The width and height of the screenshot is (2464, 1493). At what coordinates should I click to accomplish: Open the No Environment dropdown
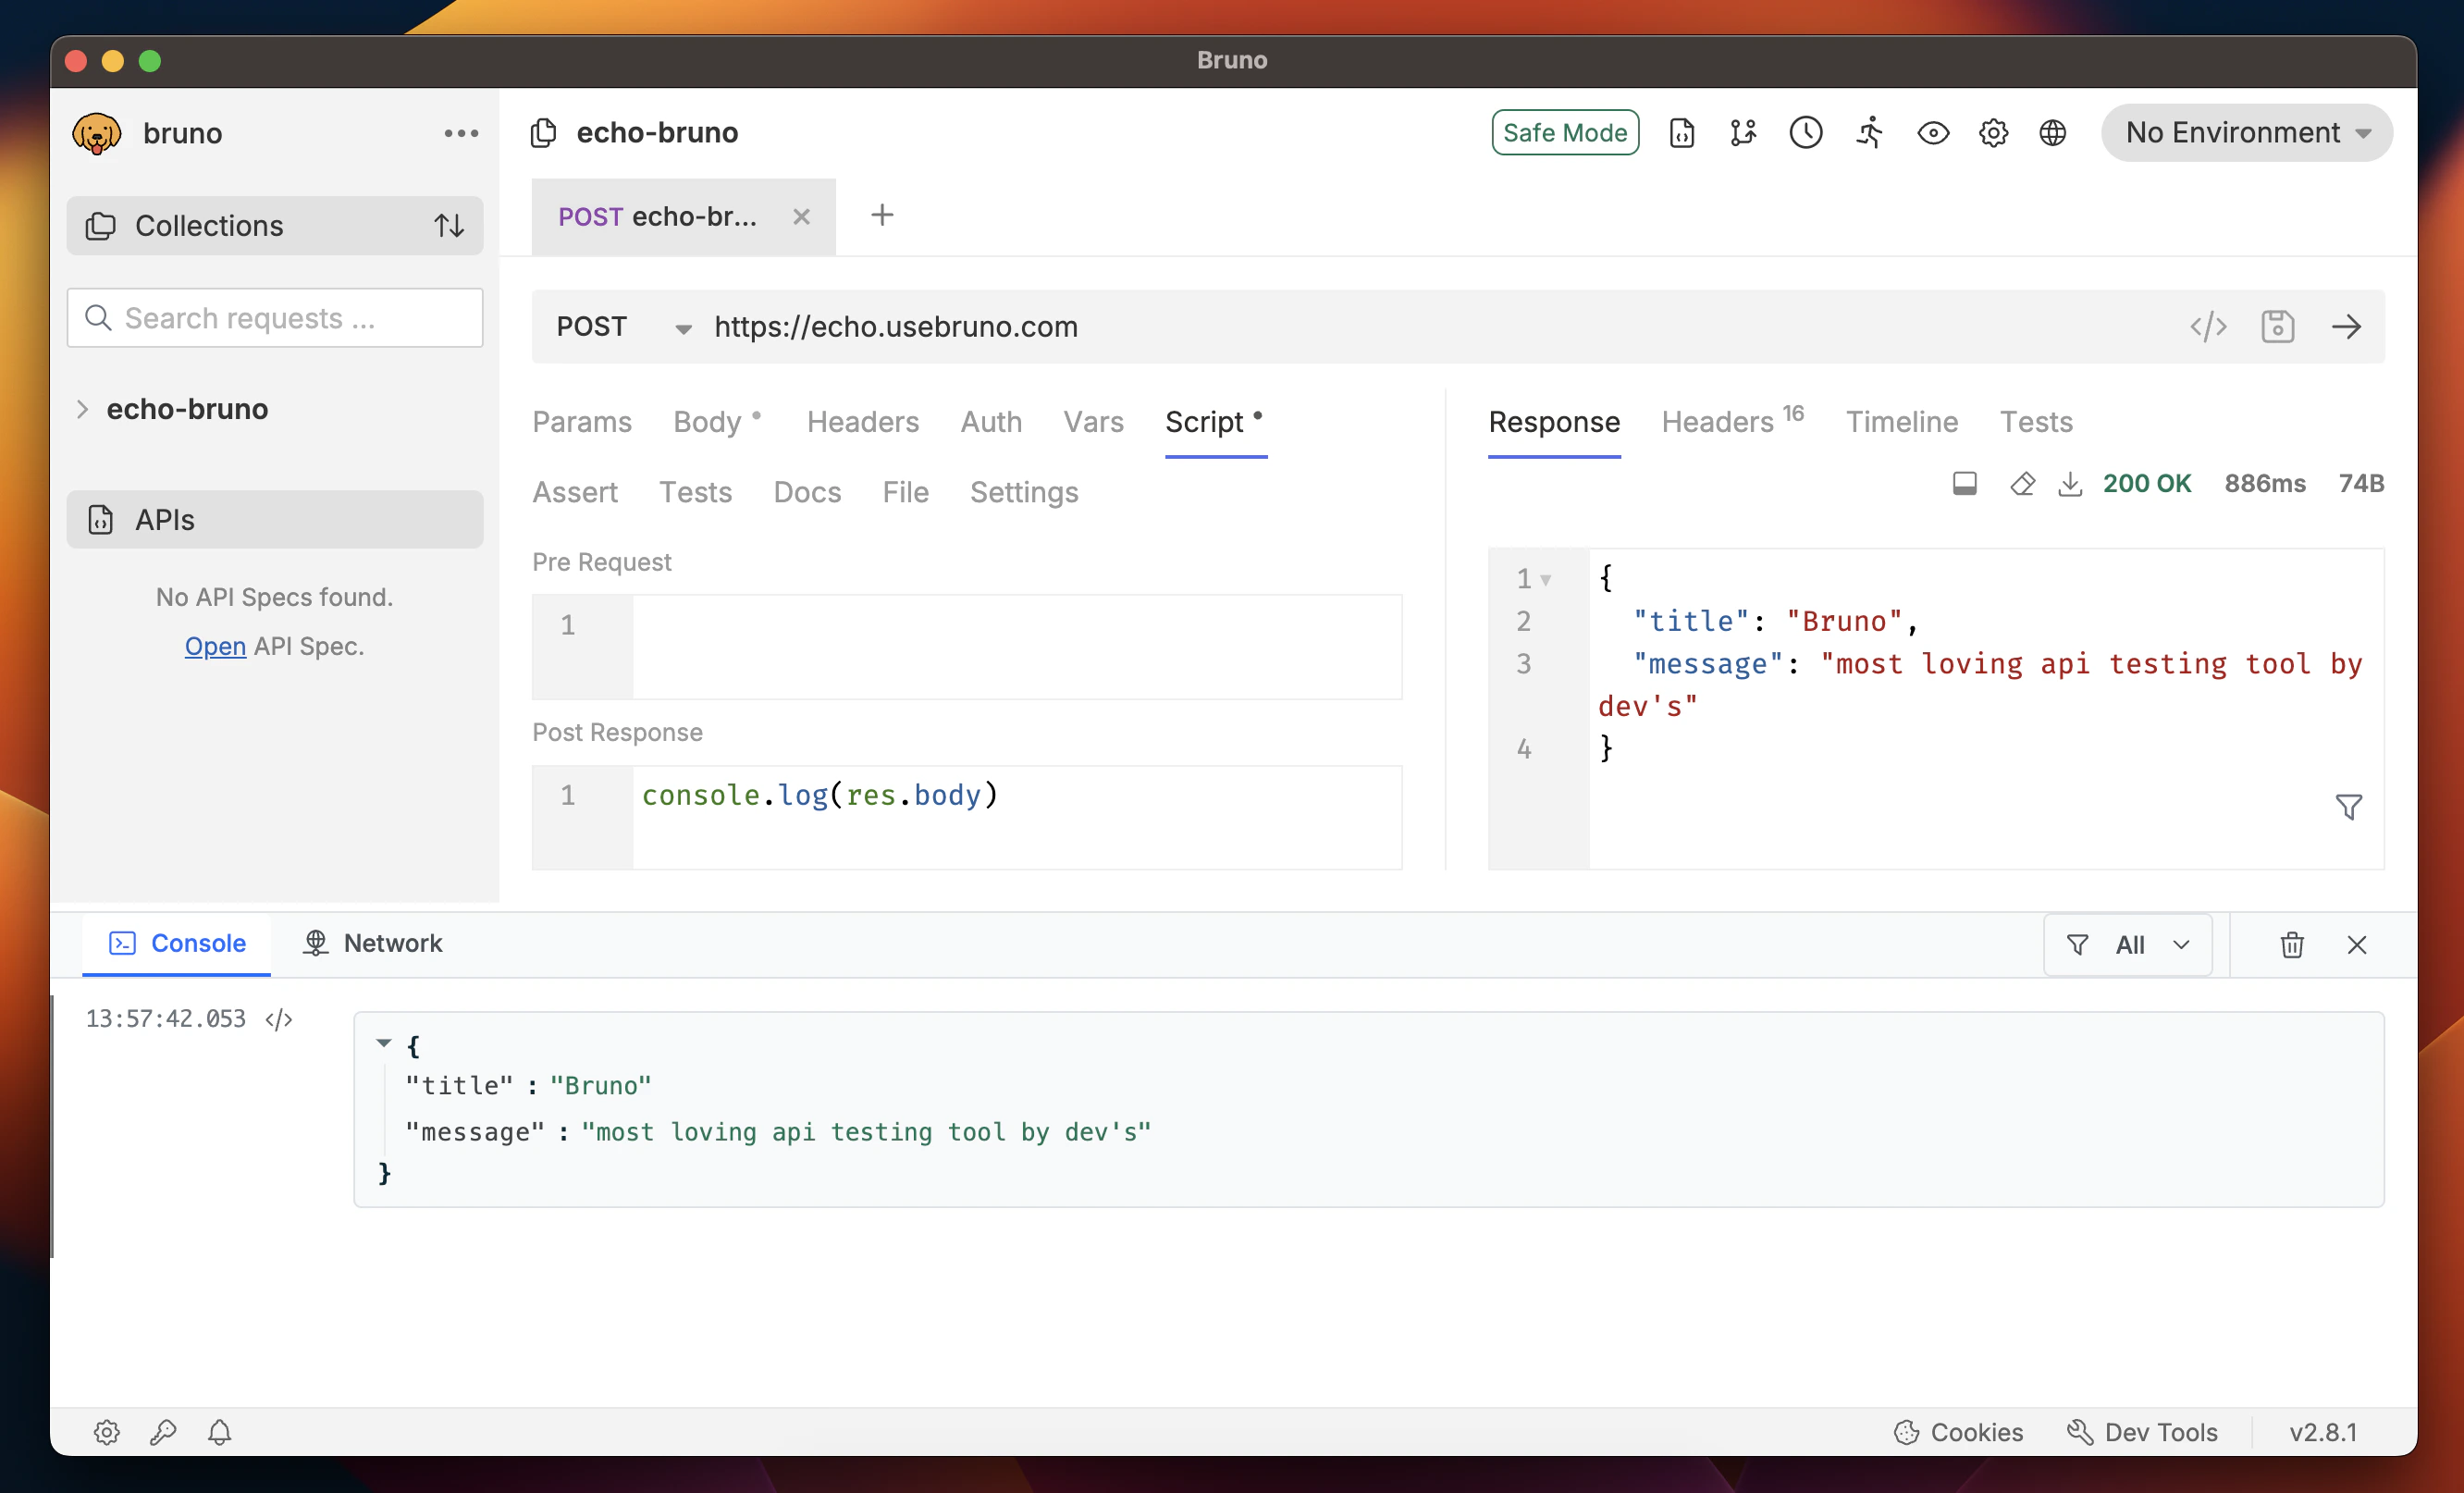[2246, 133]
